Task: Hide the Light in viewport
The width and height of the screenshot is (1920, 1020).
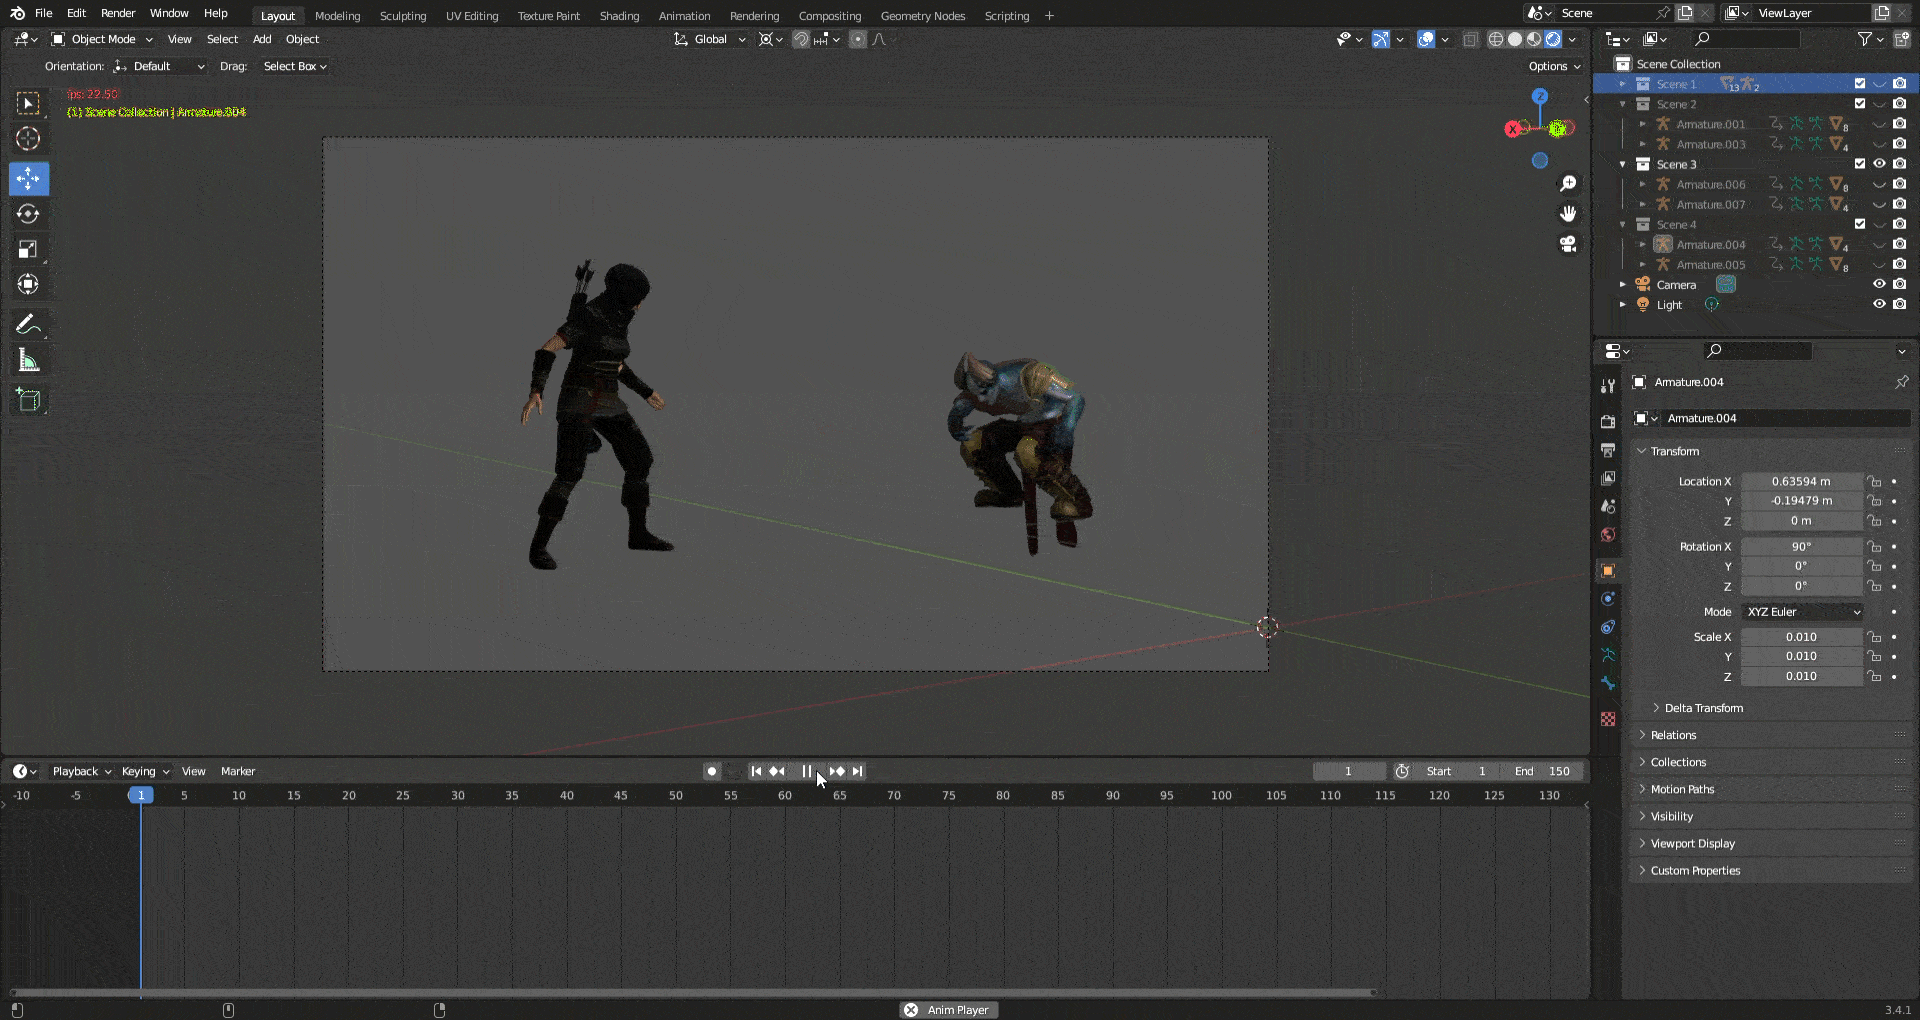Action: (1880, 304)
